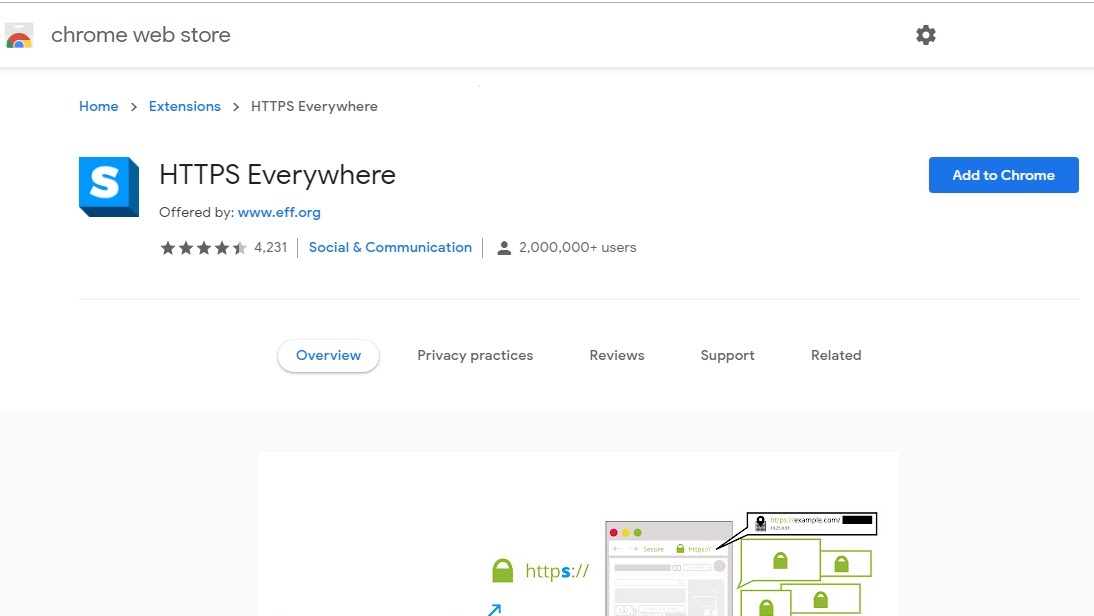
Task: Open the Extensions breadcrumb link
Action: [x=184, y=106]
